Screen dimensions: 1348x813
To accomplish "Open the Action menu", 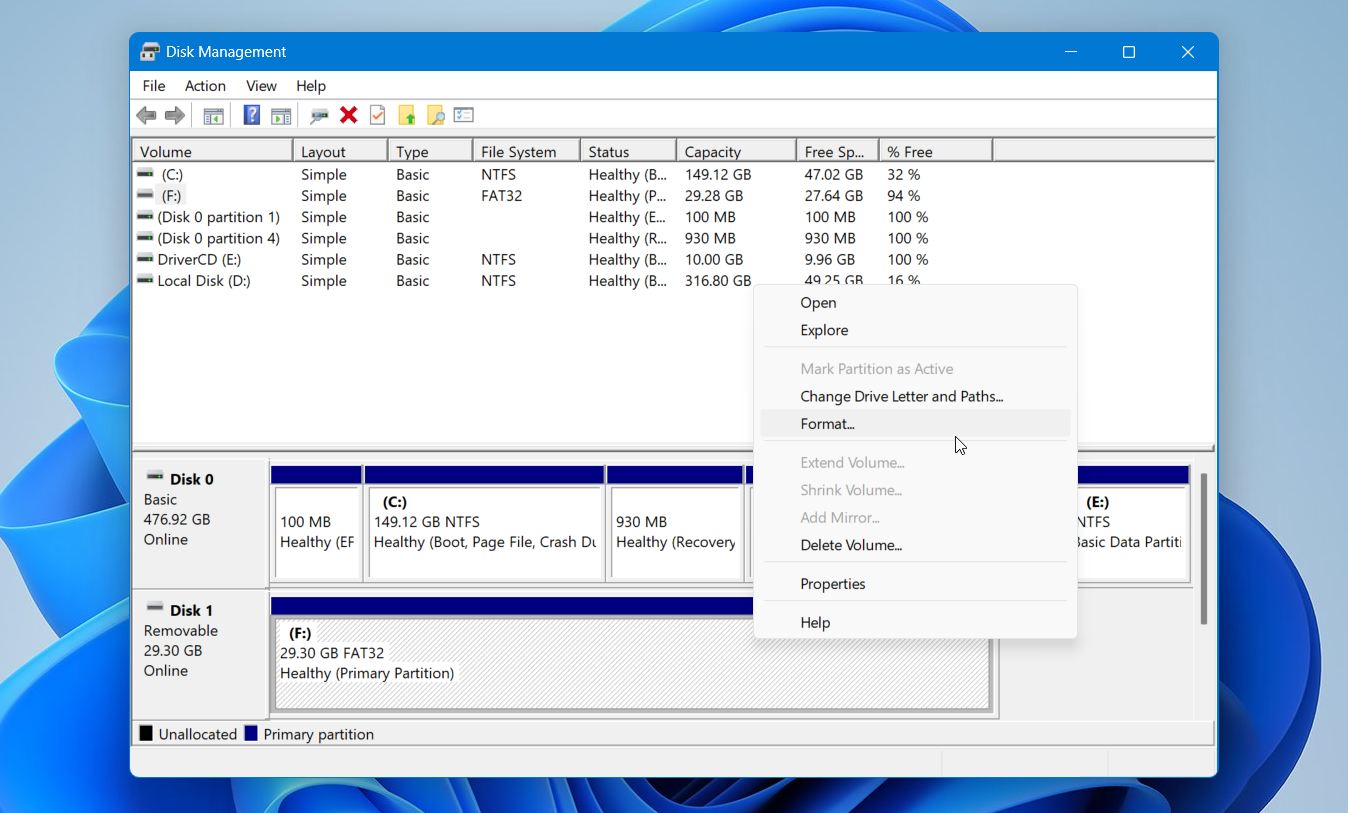I will [204, 86].
